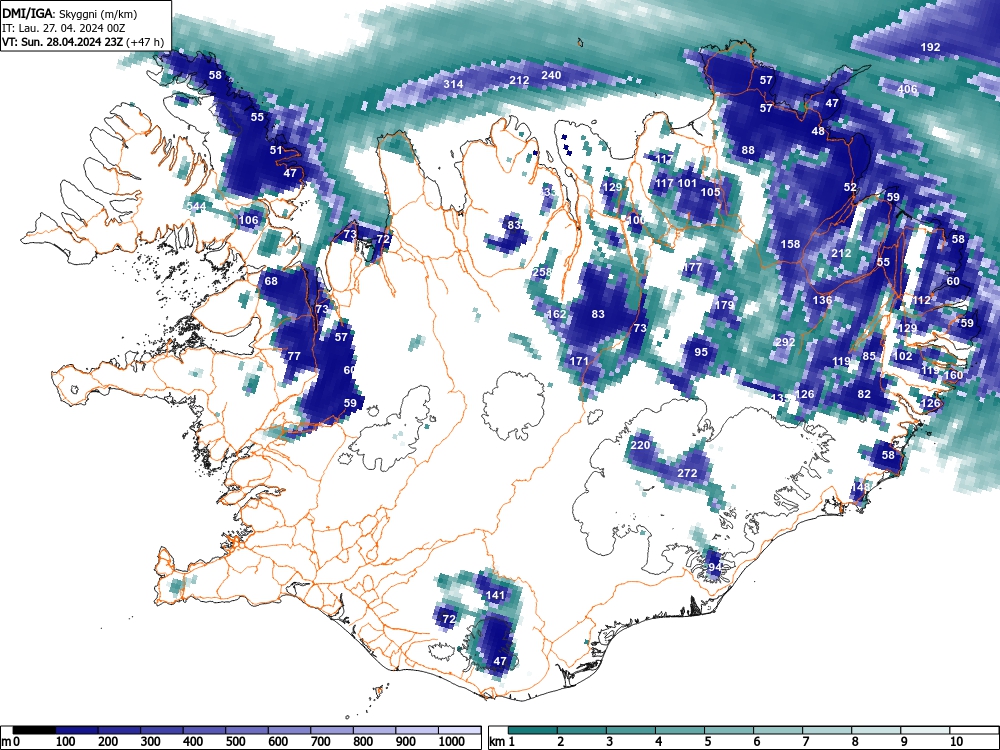Click the 1000 m legend label
This screenshot has height=750, width=1000.
point(452,742)
